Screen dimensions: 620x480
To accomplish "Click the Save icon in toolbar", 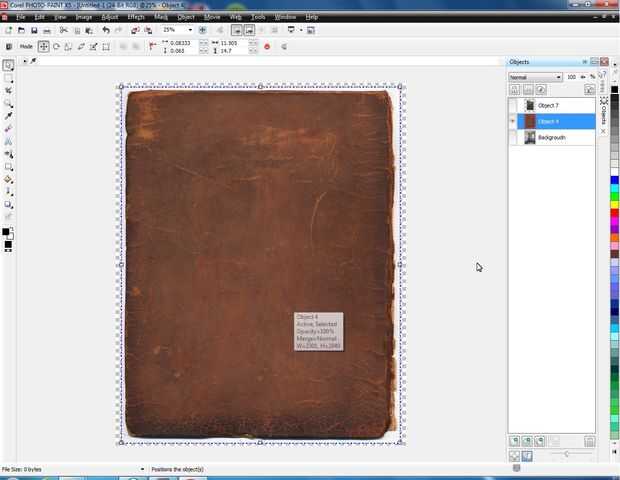I will pos(34,30).
